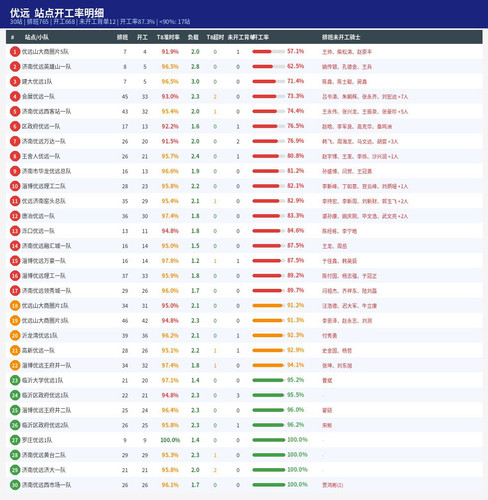Click the 1.2 load value in row 15

pyautogui.click(x=195, y=261)
